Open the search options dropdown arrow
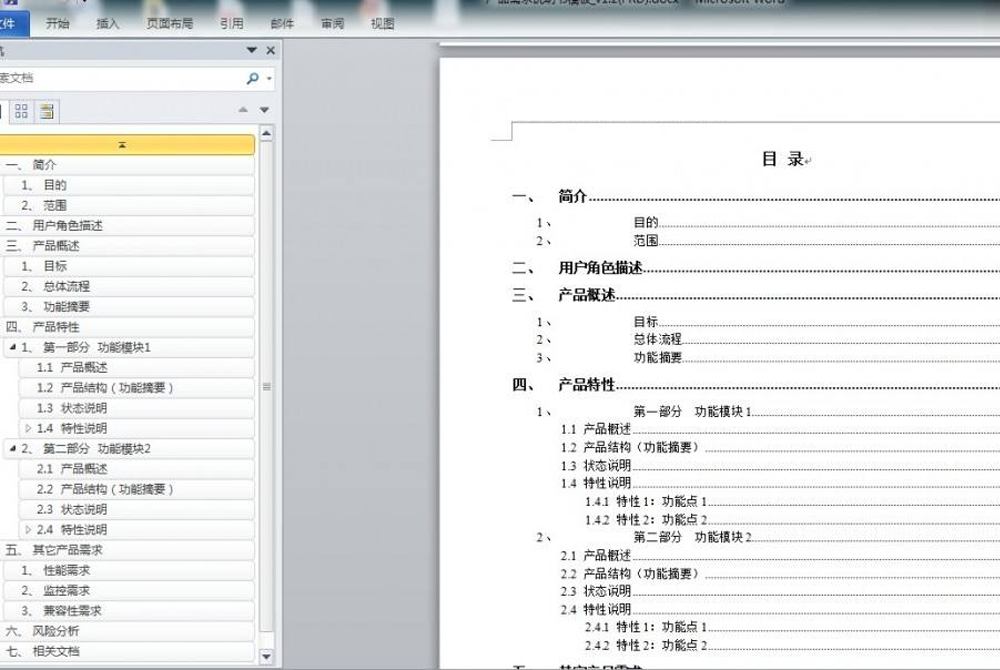 (x=270, y=78)
